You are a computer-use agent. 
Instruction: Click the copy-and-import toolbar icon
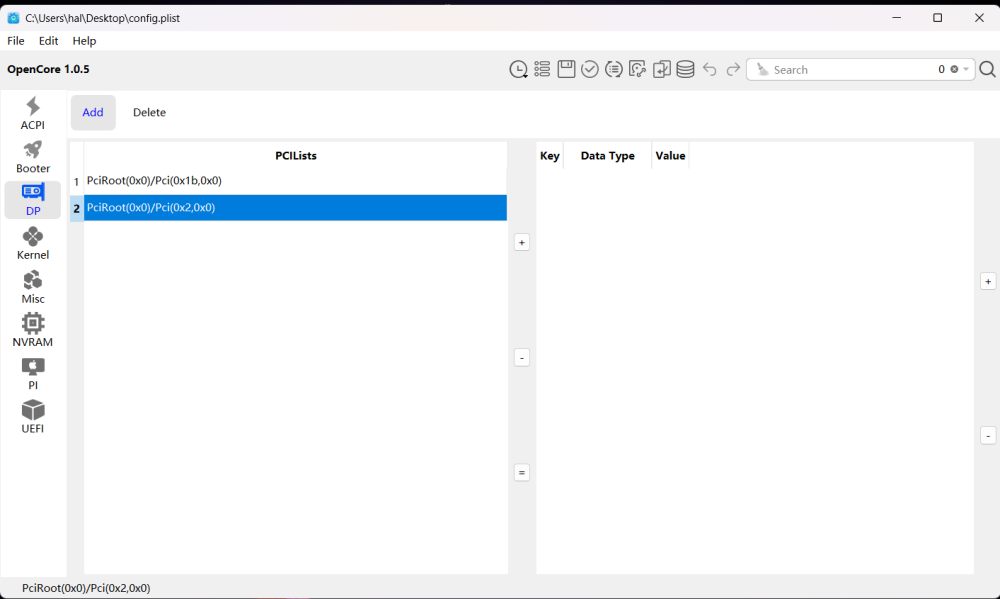(x=661, y=69)
